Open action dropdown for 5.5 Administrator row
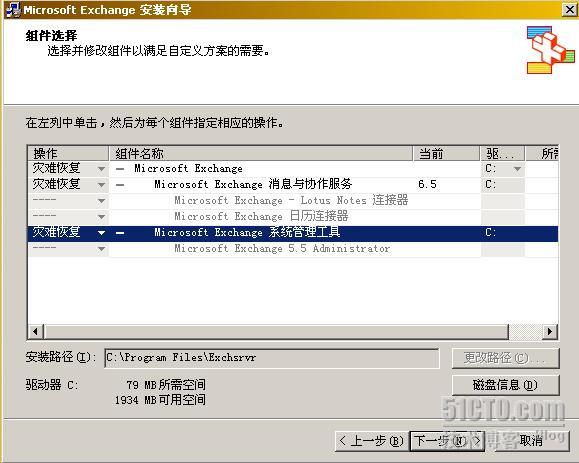 click(101, 249)
